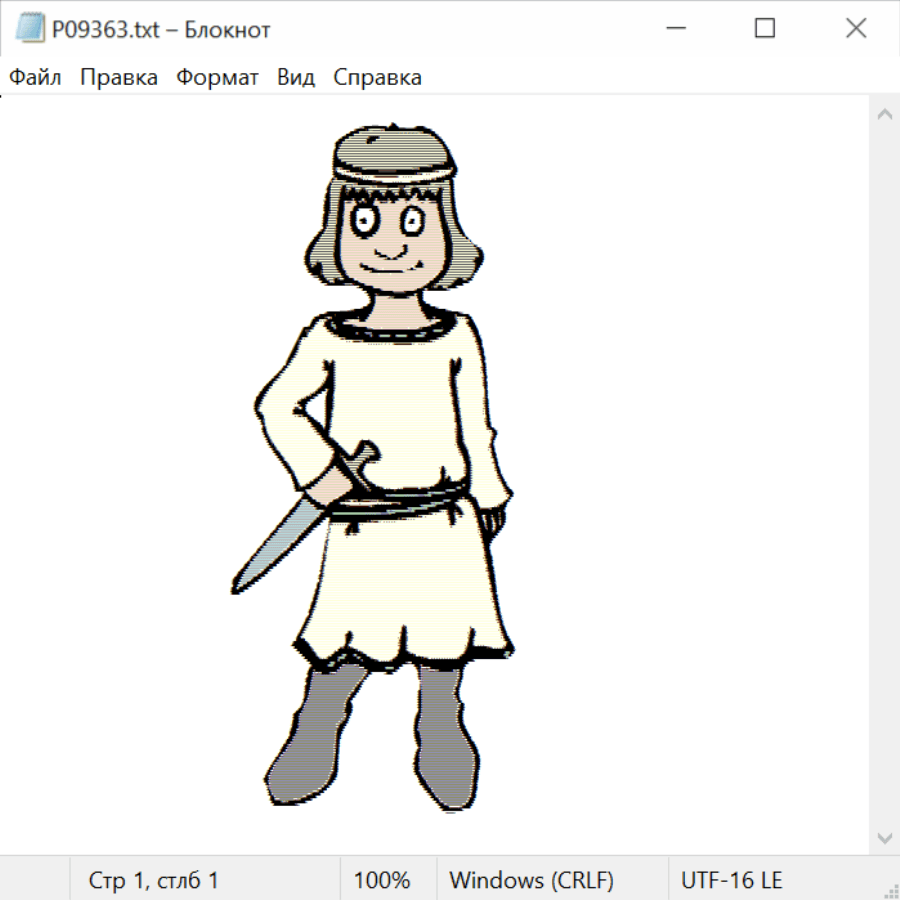The width and height of the screenshot is (900, 900).
Task: Click the UTF-16 LE encoding indicator
Action: (x=731, y=880)
